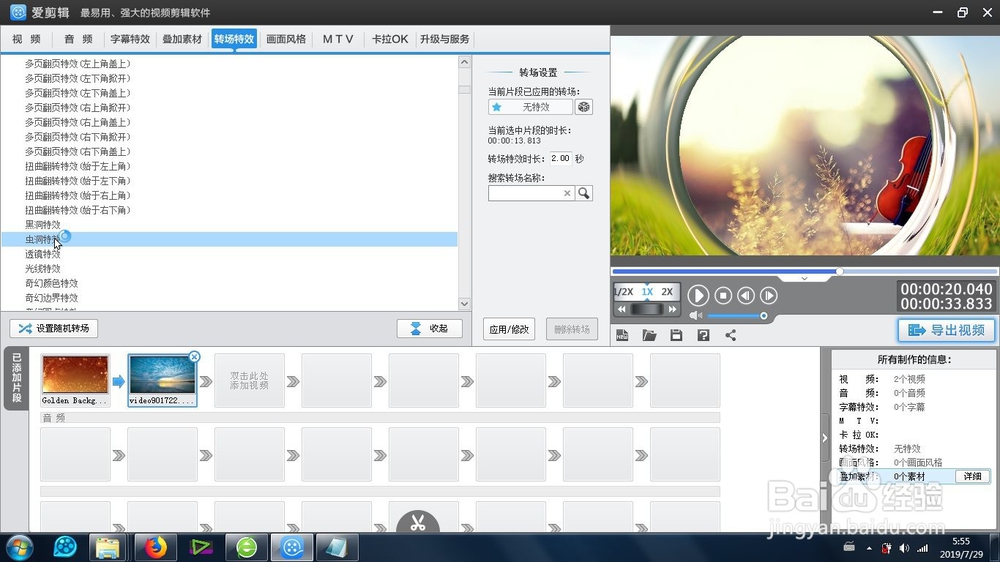
Task: Click the jog shuttle speed wheel
Action: tap(647, 309)
